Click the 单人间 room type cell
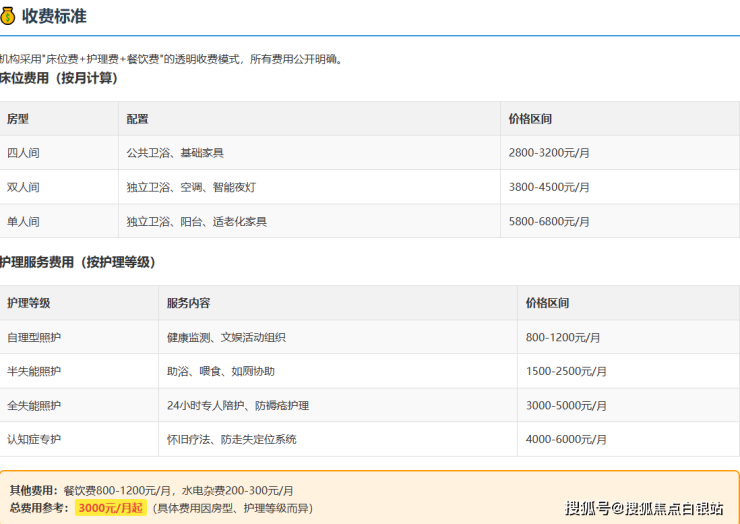740x524 pixels. (x=23, y=221)
